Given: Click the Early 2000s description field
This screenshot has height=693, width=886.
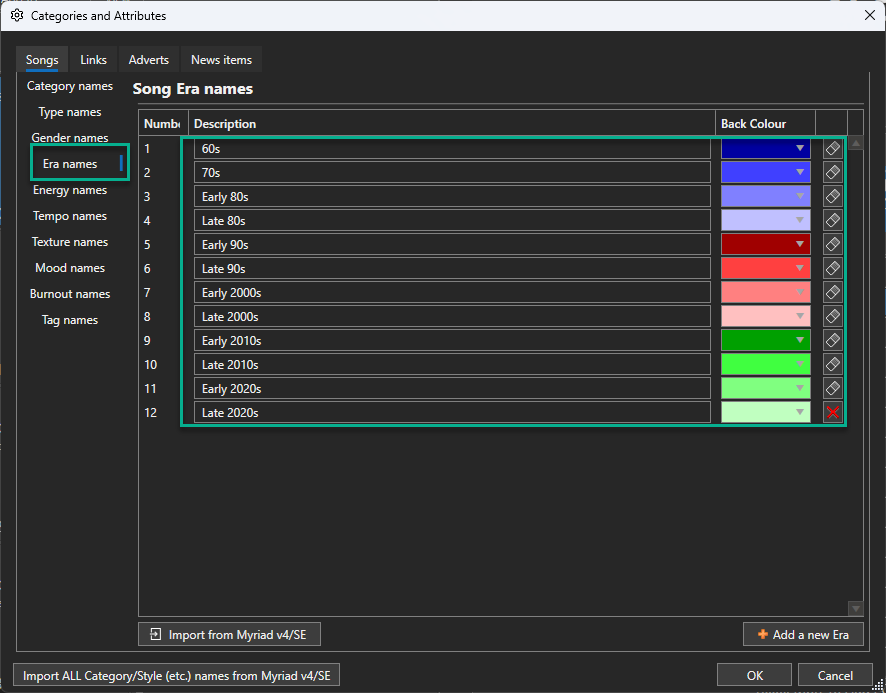Looking at the screenshot, I should coord(452,292).
